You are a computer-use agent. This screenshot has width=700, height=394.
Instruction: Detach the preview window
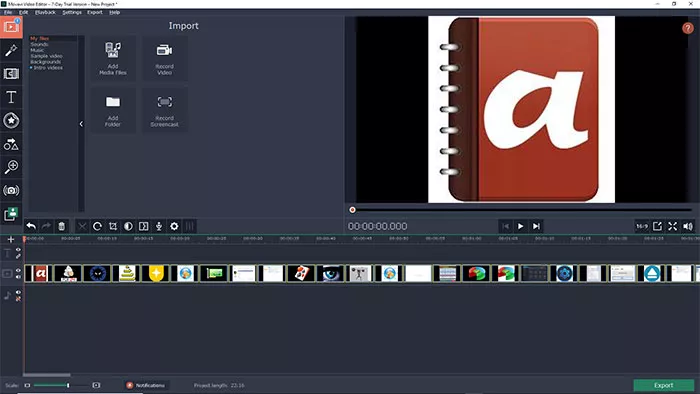(x=657, y=226)
